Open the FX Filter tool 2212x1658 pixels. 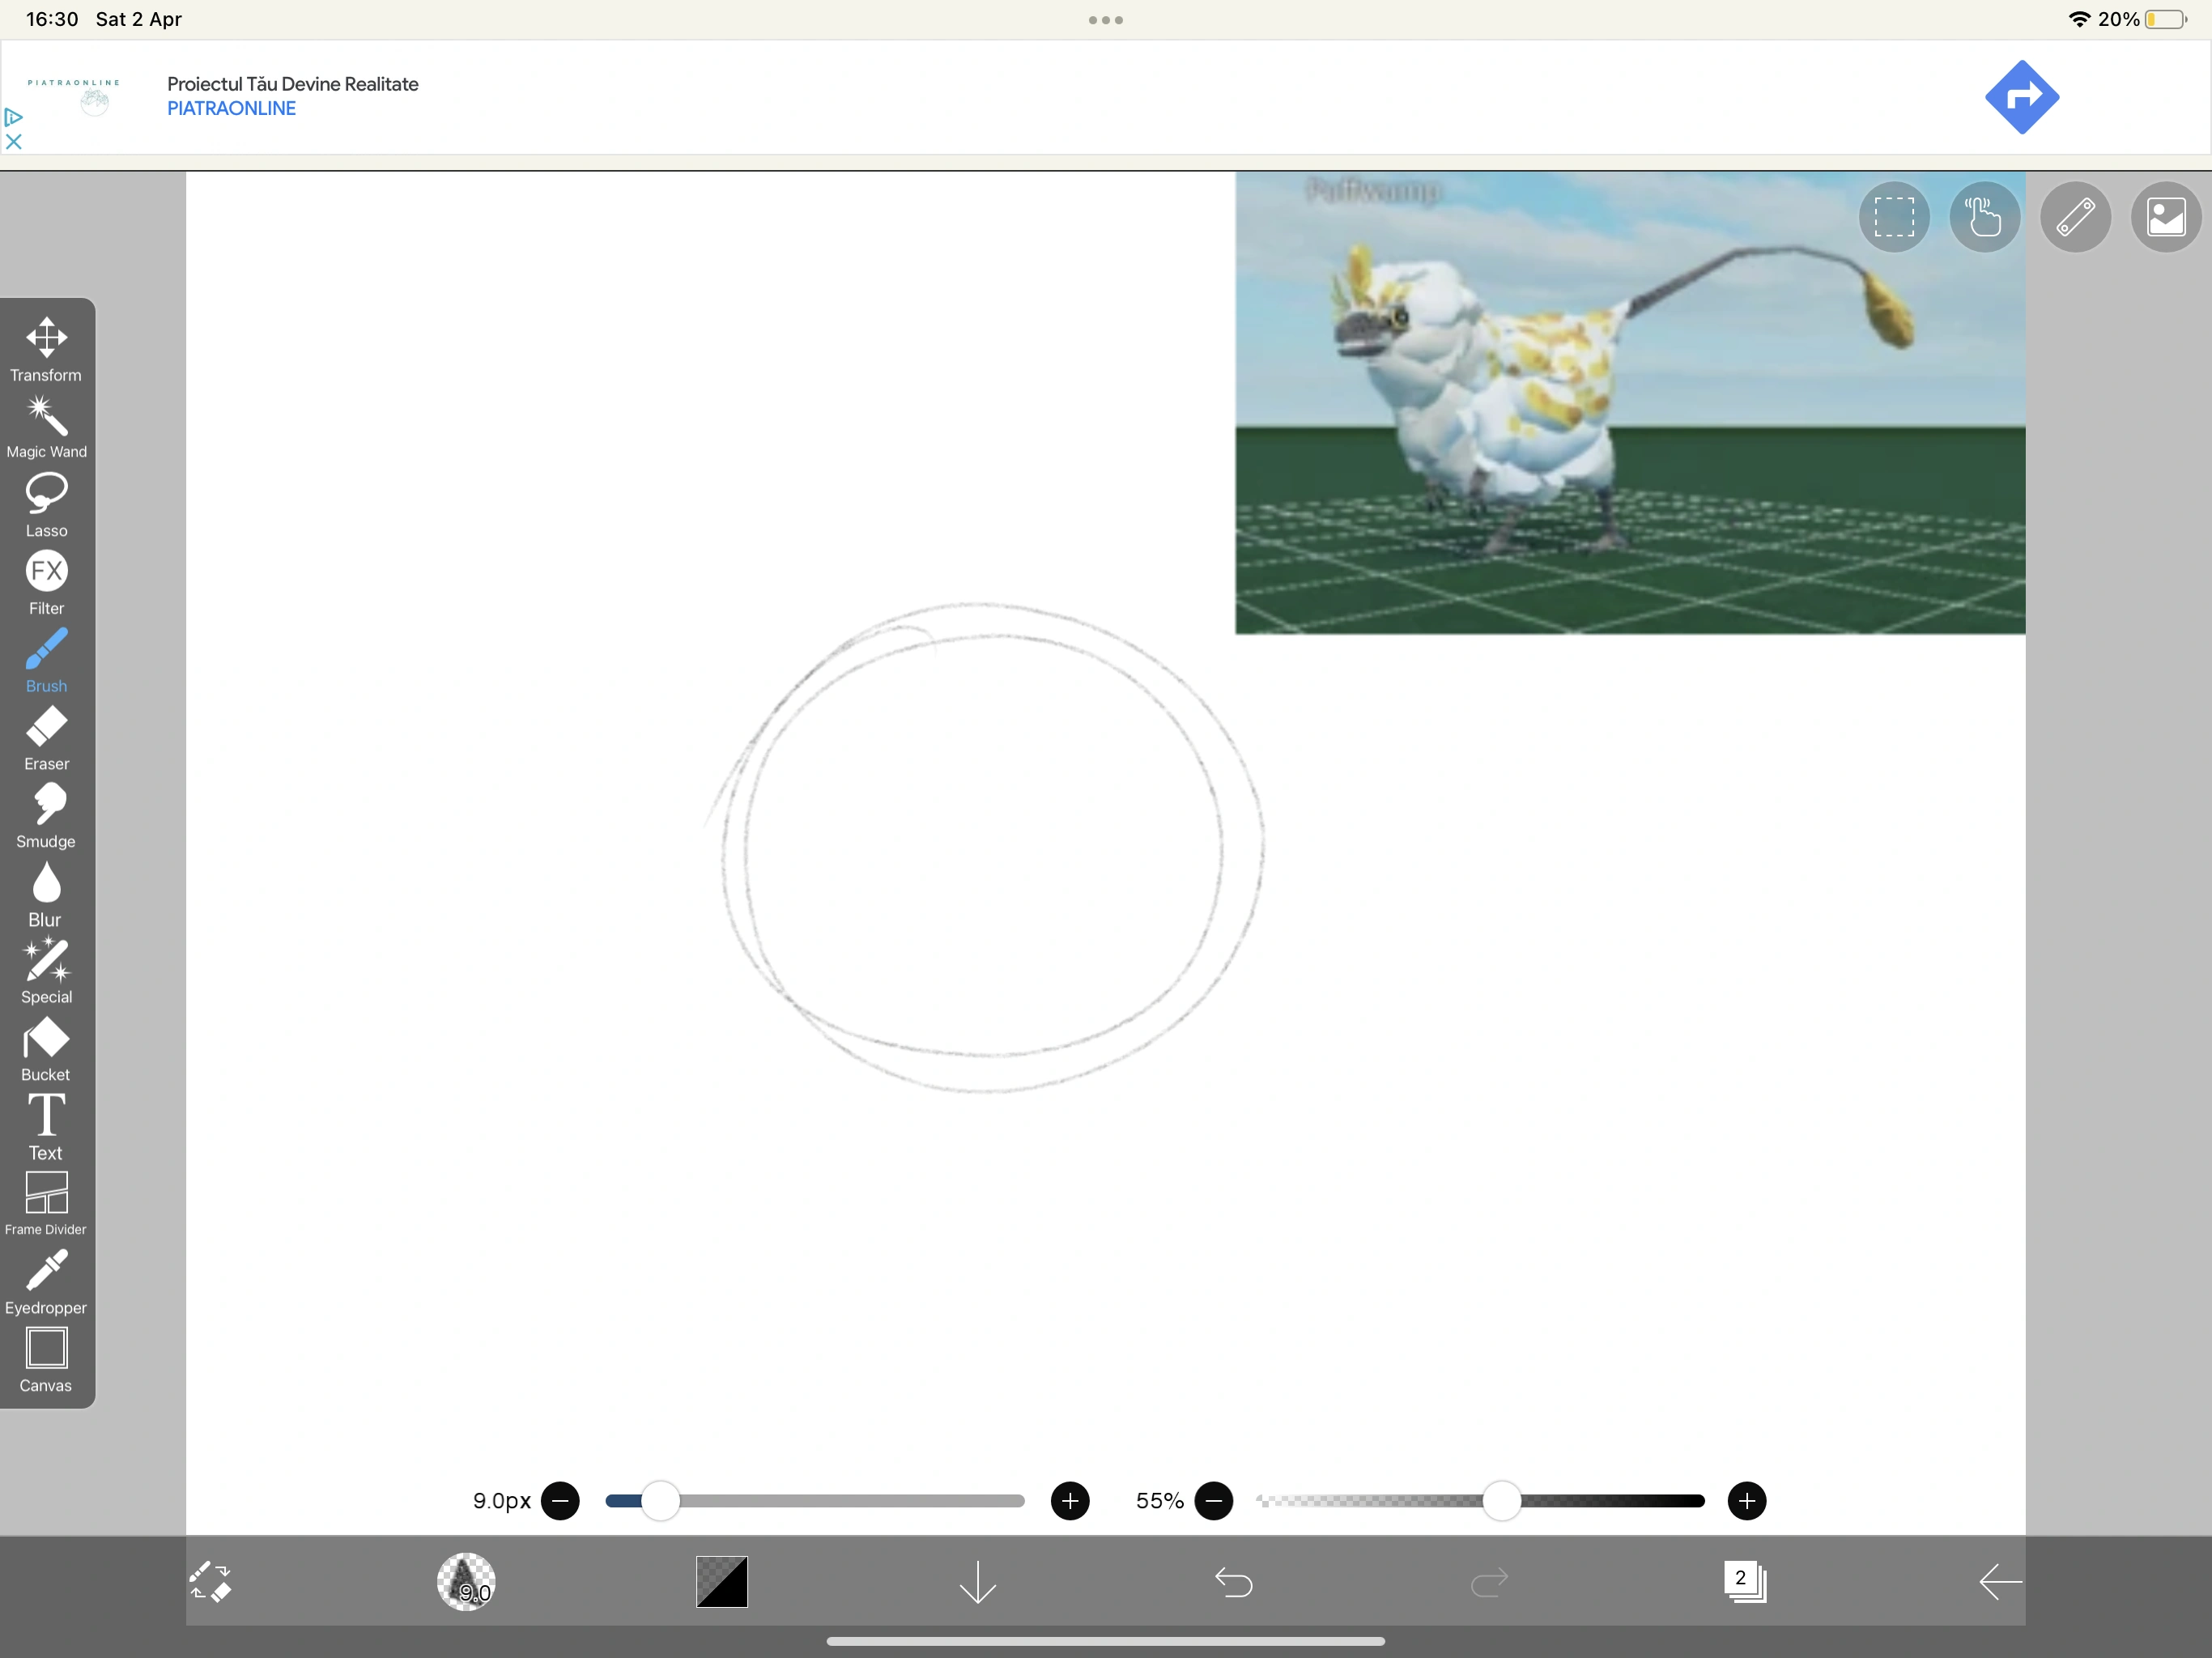[x=46, y=582]
